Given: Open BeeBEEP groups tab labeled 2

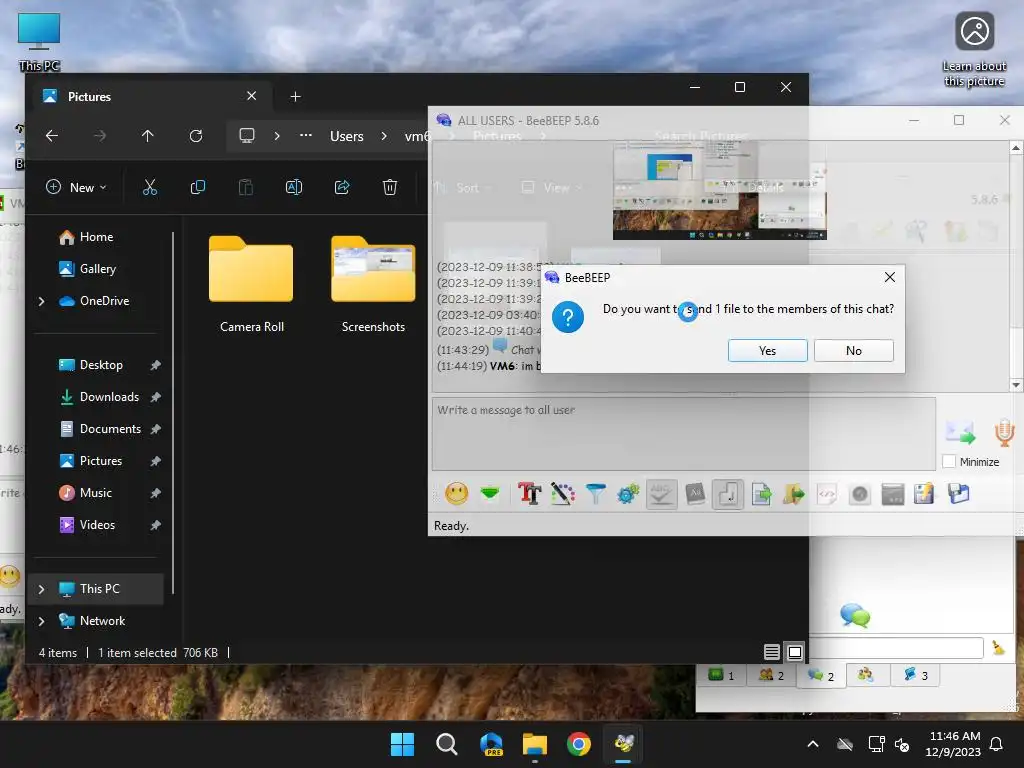Looking at the screenshot, I should click(771, 675).
